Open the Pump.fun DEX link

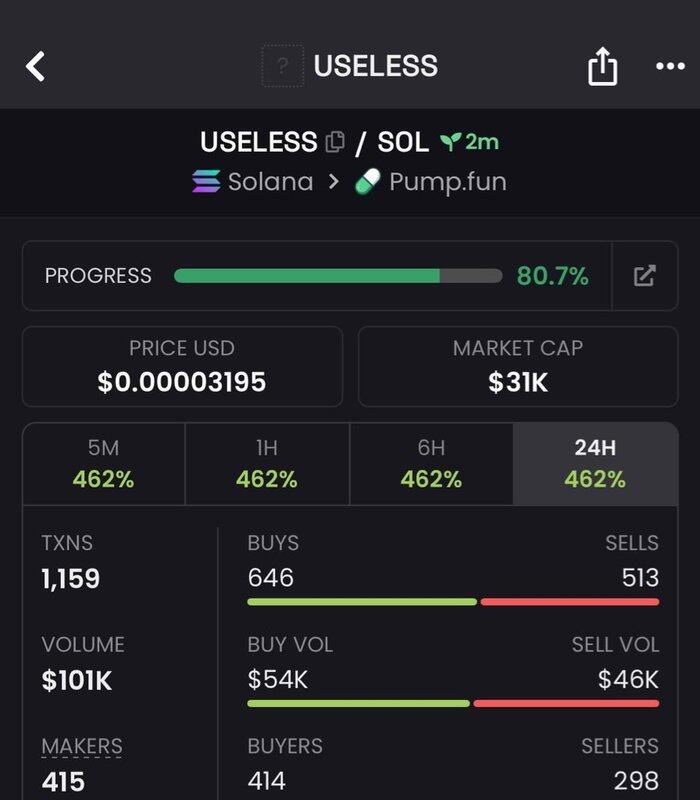pos(447,182)
